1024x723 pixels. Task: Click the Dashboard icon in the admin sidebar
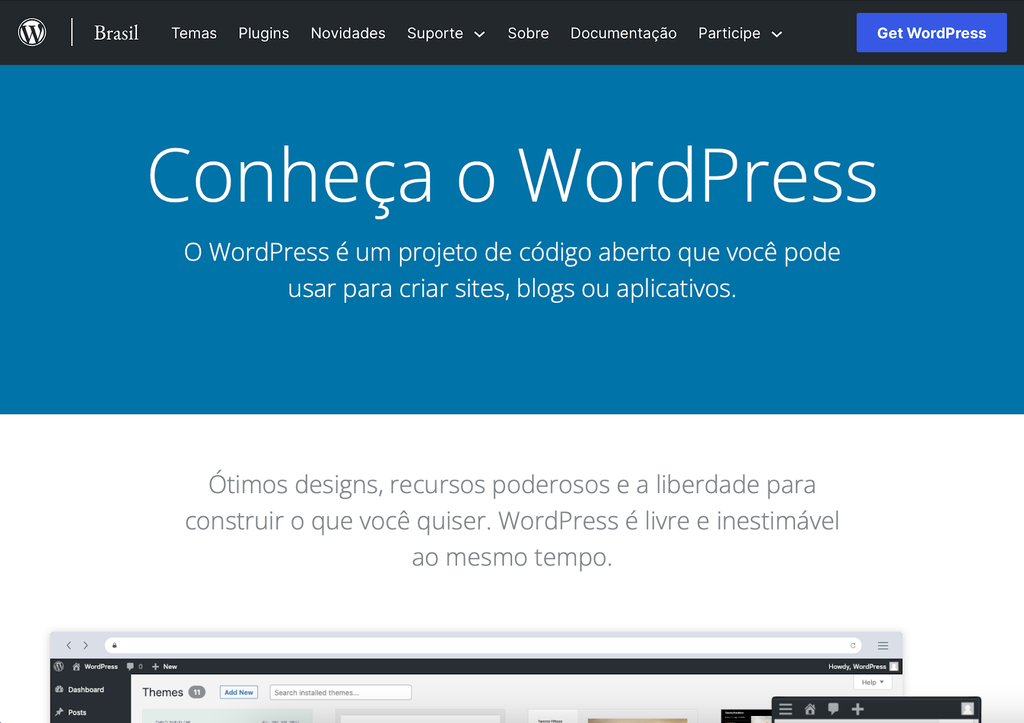pyautogui.click(x=60, y=690)
